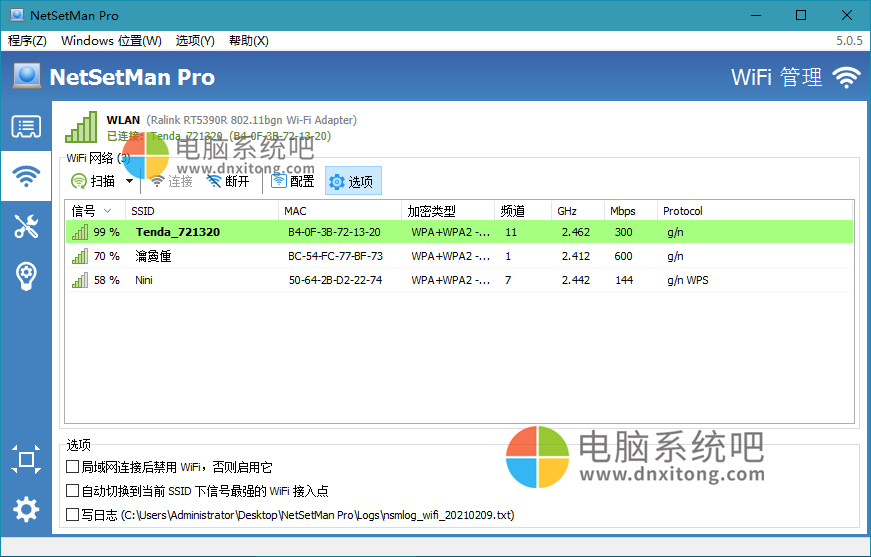Sort by the 加密类型 column header

pos(448,211)
